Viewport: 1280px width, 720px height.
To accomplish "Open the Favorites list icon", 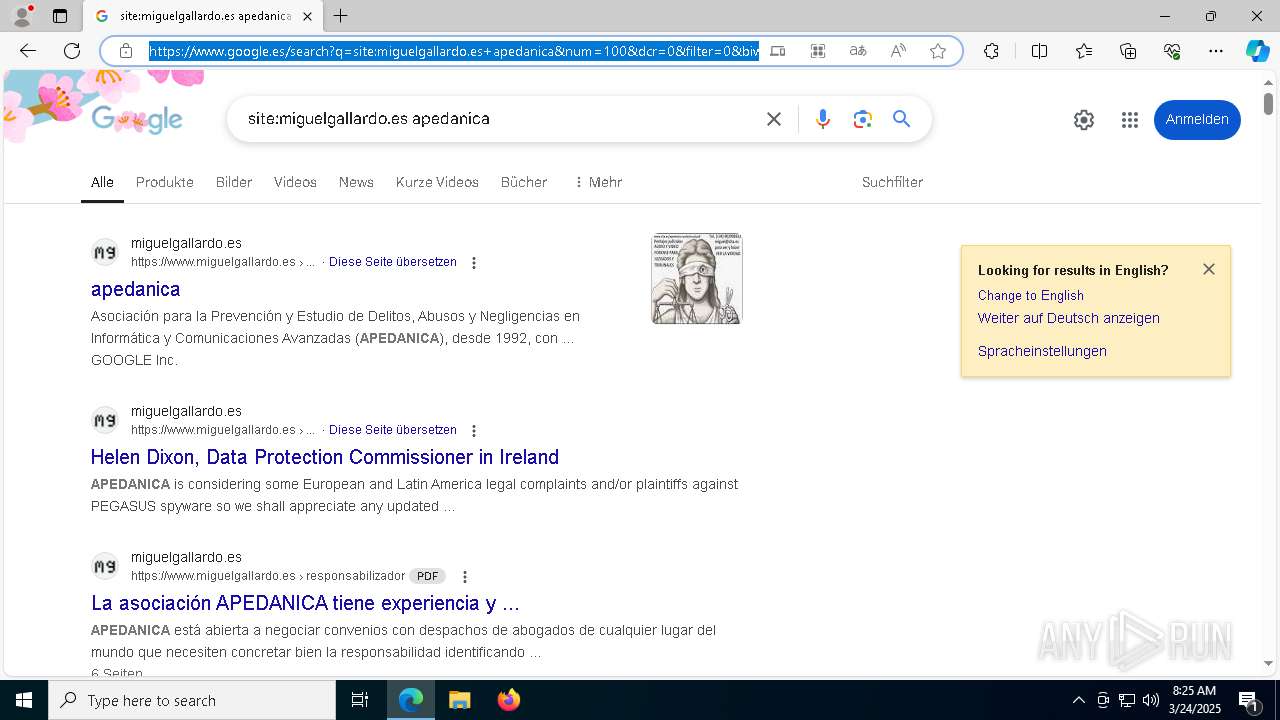I will point(1084,51).
